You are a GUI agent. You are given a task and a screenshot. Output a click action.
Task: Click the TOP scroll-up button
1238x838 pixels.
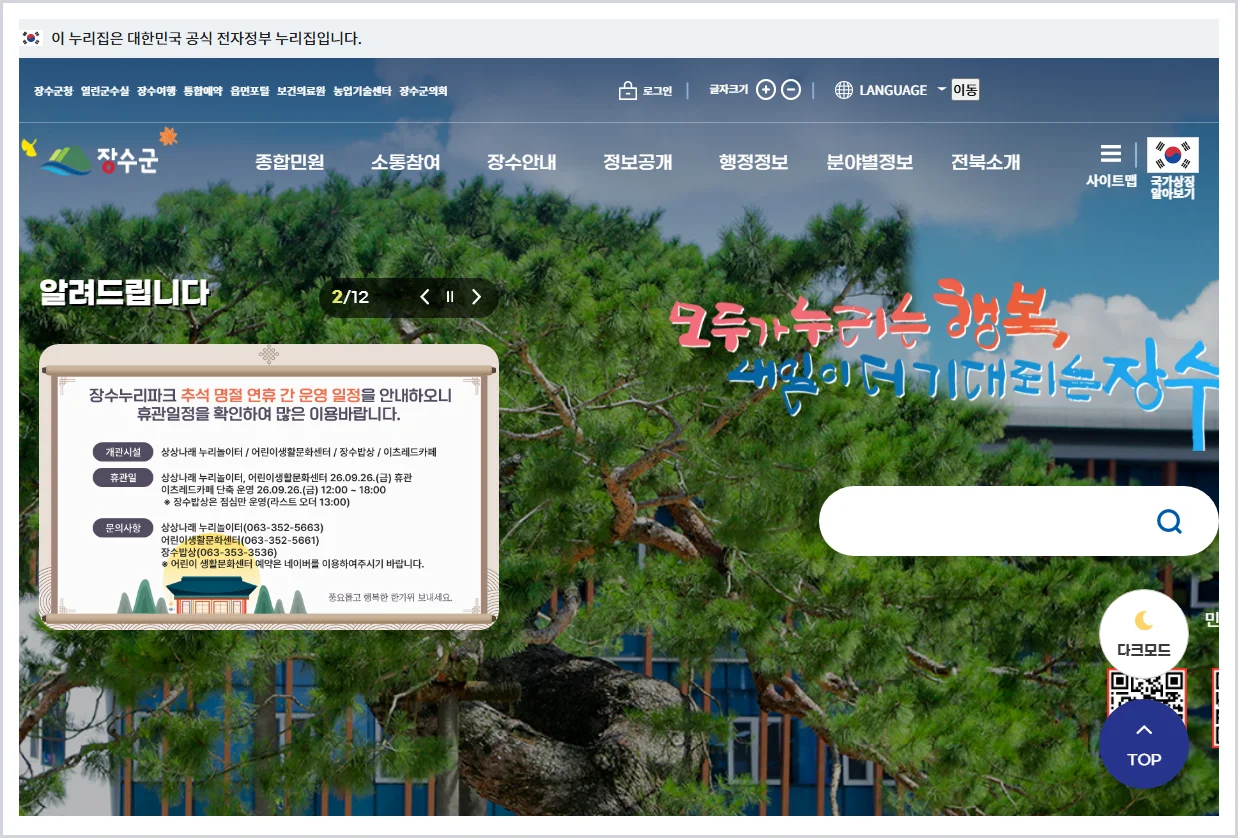(x=1144, y=744)
